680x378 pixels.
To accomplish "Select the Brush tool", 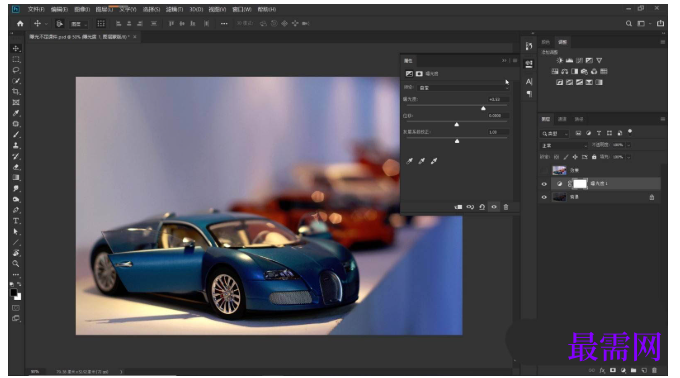I will tap(16, 135).
